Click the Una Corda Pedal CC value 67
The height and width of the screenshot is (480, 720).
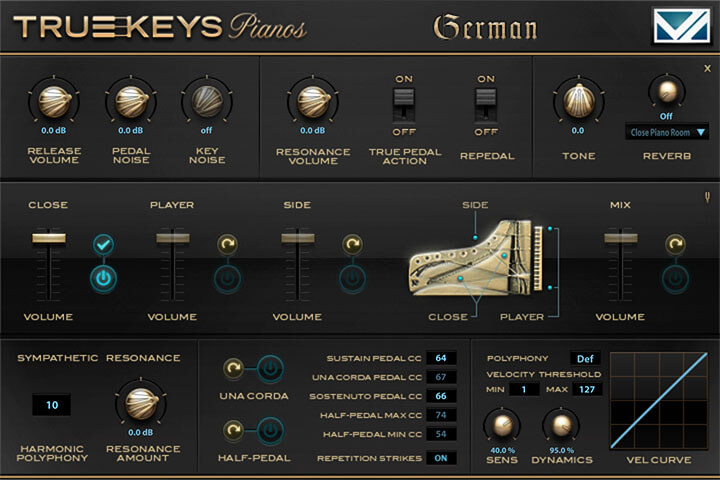pyautogui.click(x=441, y=377)
